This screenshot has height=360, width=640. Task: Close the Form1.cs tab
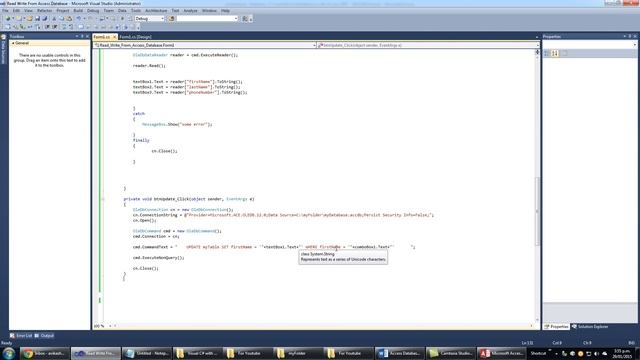(114, 37)
